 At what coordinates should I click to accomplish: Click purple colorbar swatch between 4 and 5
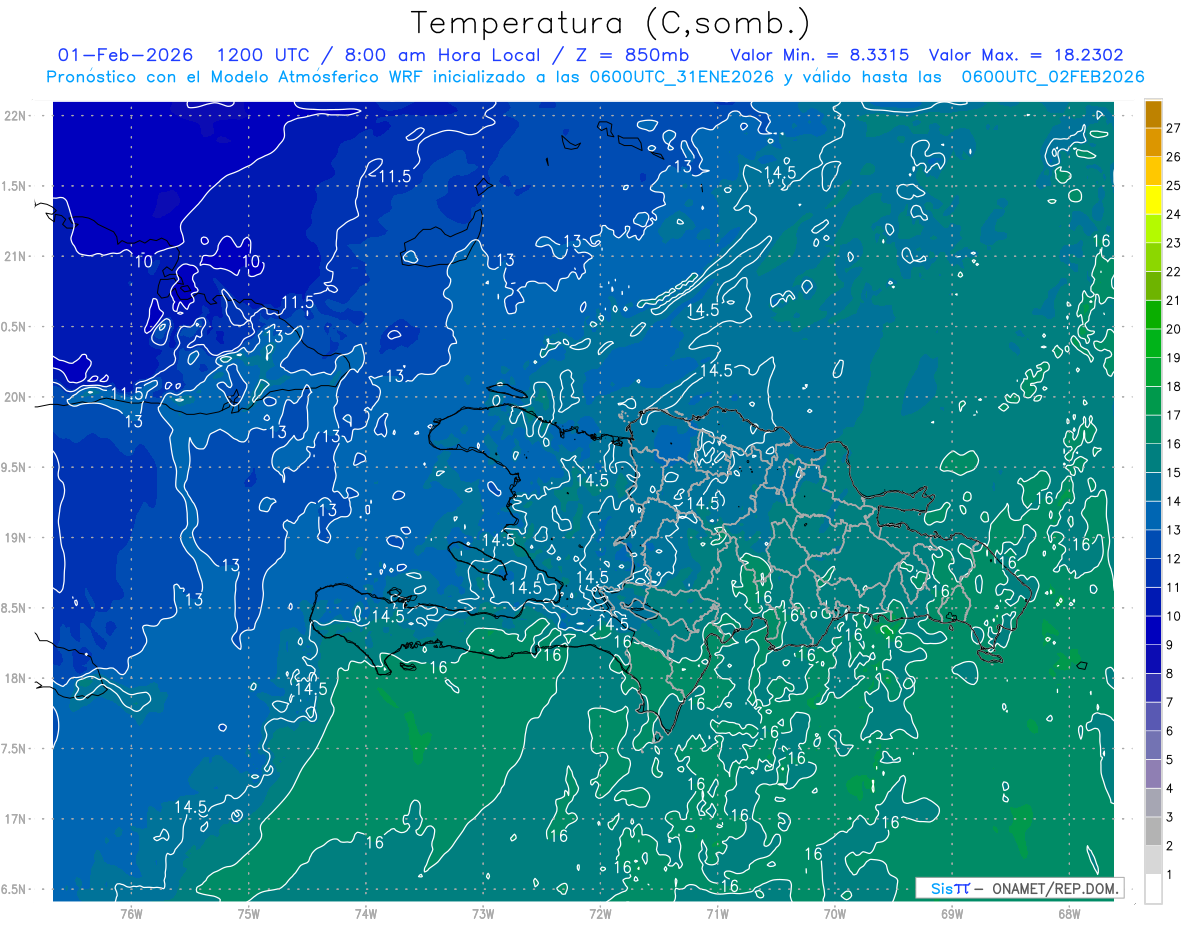pos(1153,774)
